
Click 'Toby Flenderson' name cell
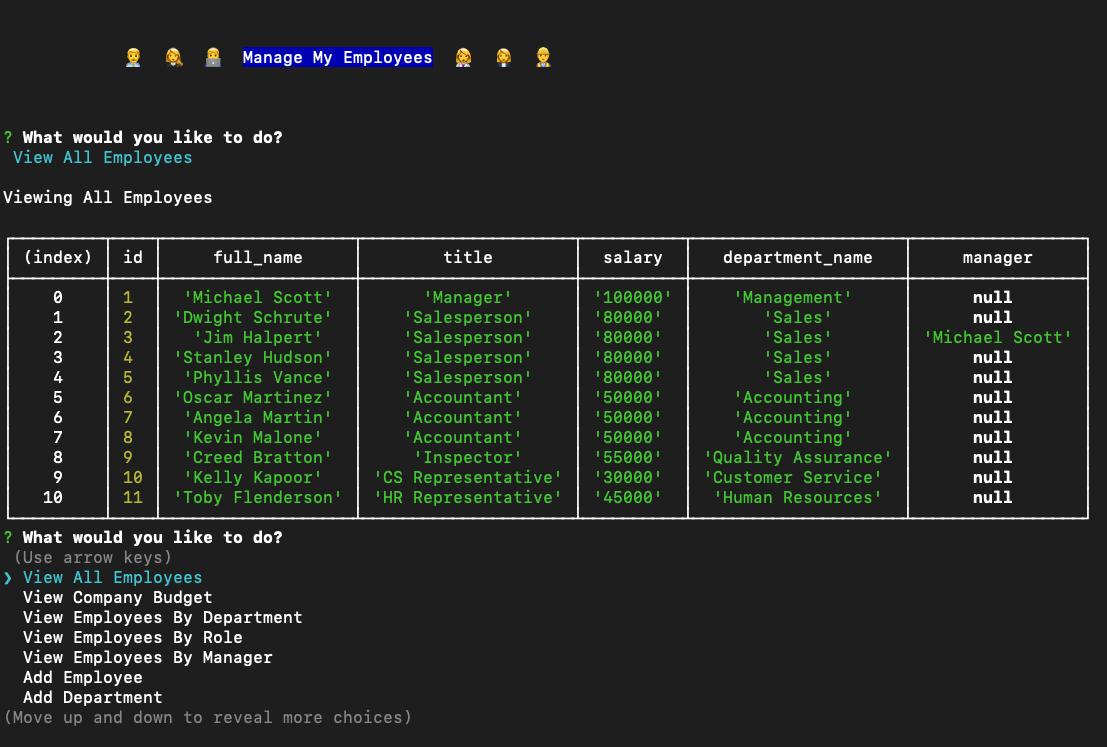pos(258,498)
